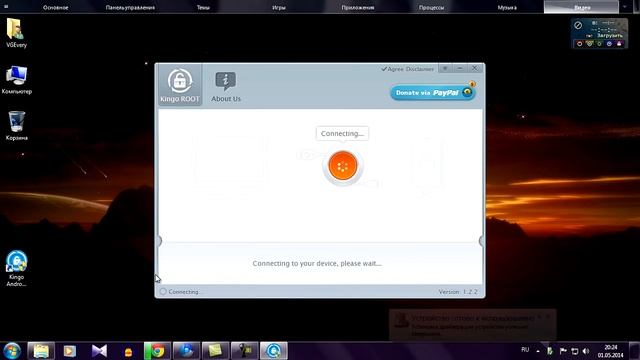The height and width of the screenshot is (360, 640).
Task: Open the Kingo window dropdown arrow menu
Action: coord(445,68)
